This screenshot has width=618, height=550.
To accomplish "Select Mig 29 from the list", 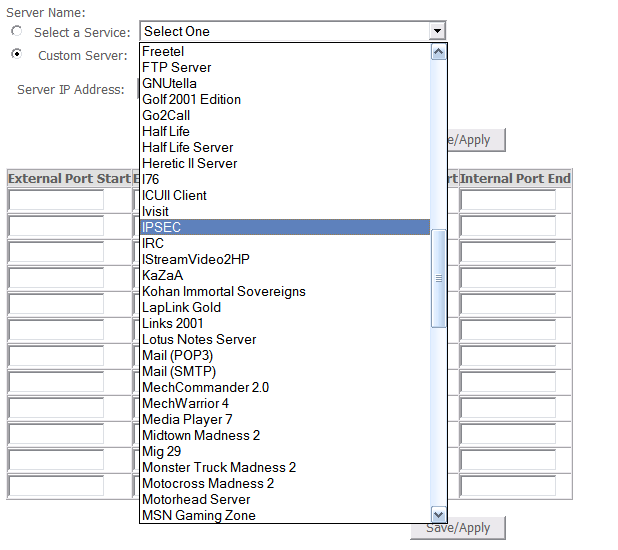I will pyautogui.click(x=285, y=451).
